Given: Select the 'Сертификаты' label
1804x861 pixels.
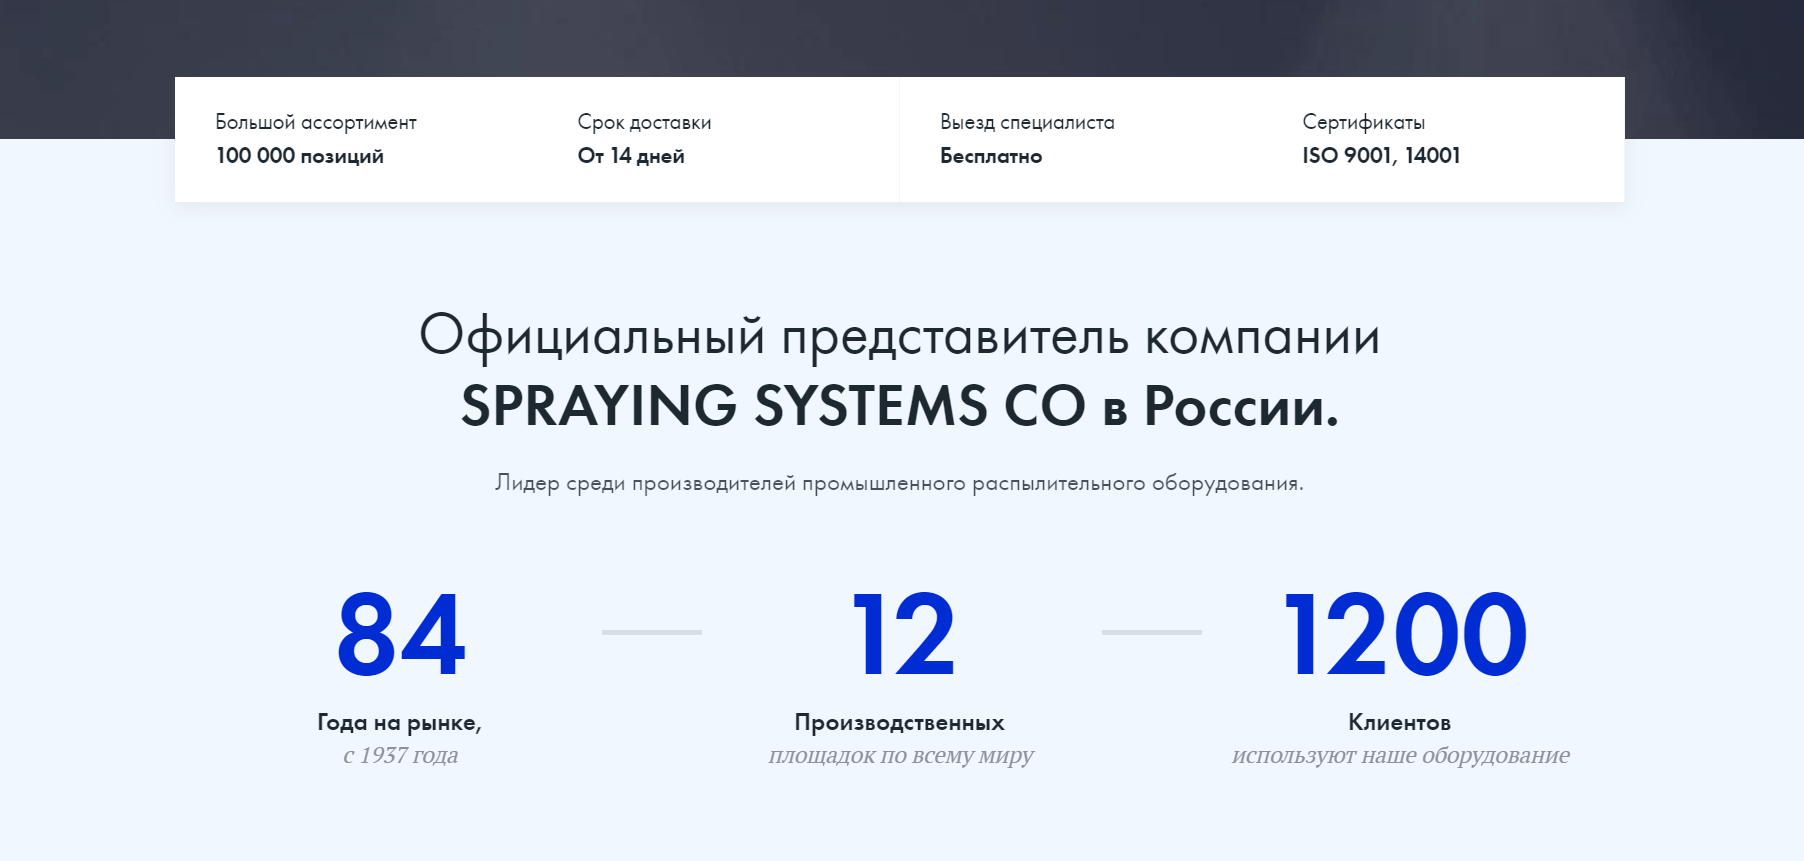Looking at the screenshot, I should 1363,122.
